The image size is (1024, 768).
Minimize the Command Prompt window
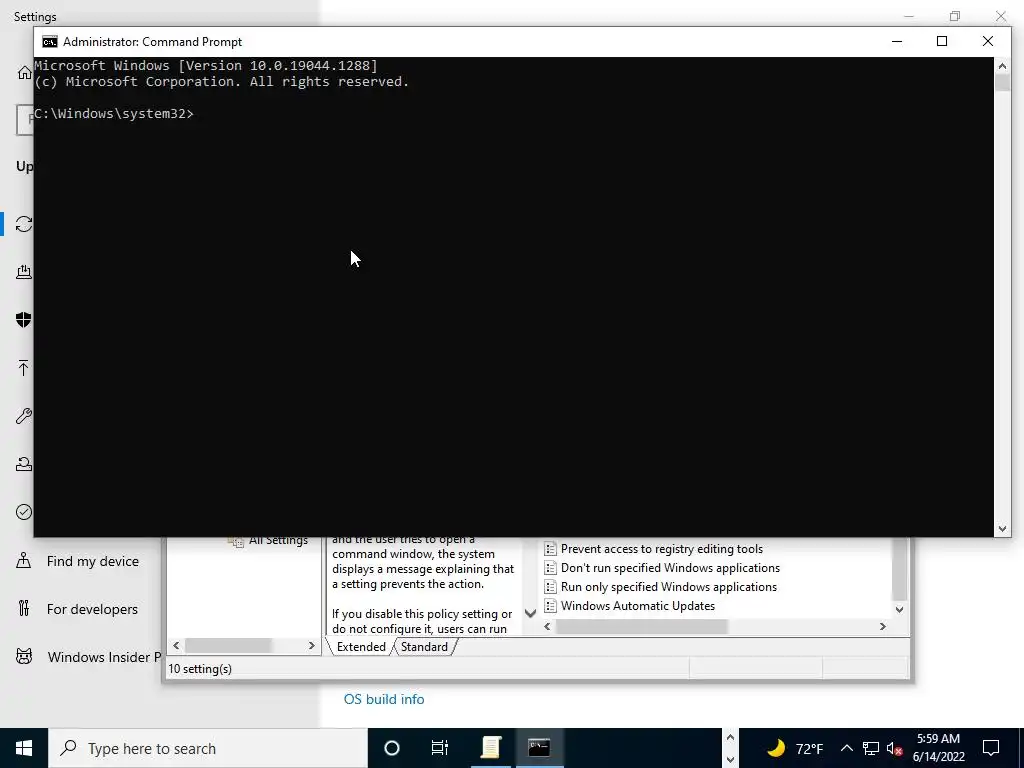pyautogui.click(x=897, y=41)
